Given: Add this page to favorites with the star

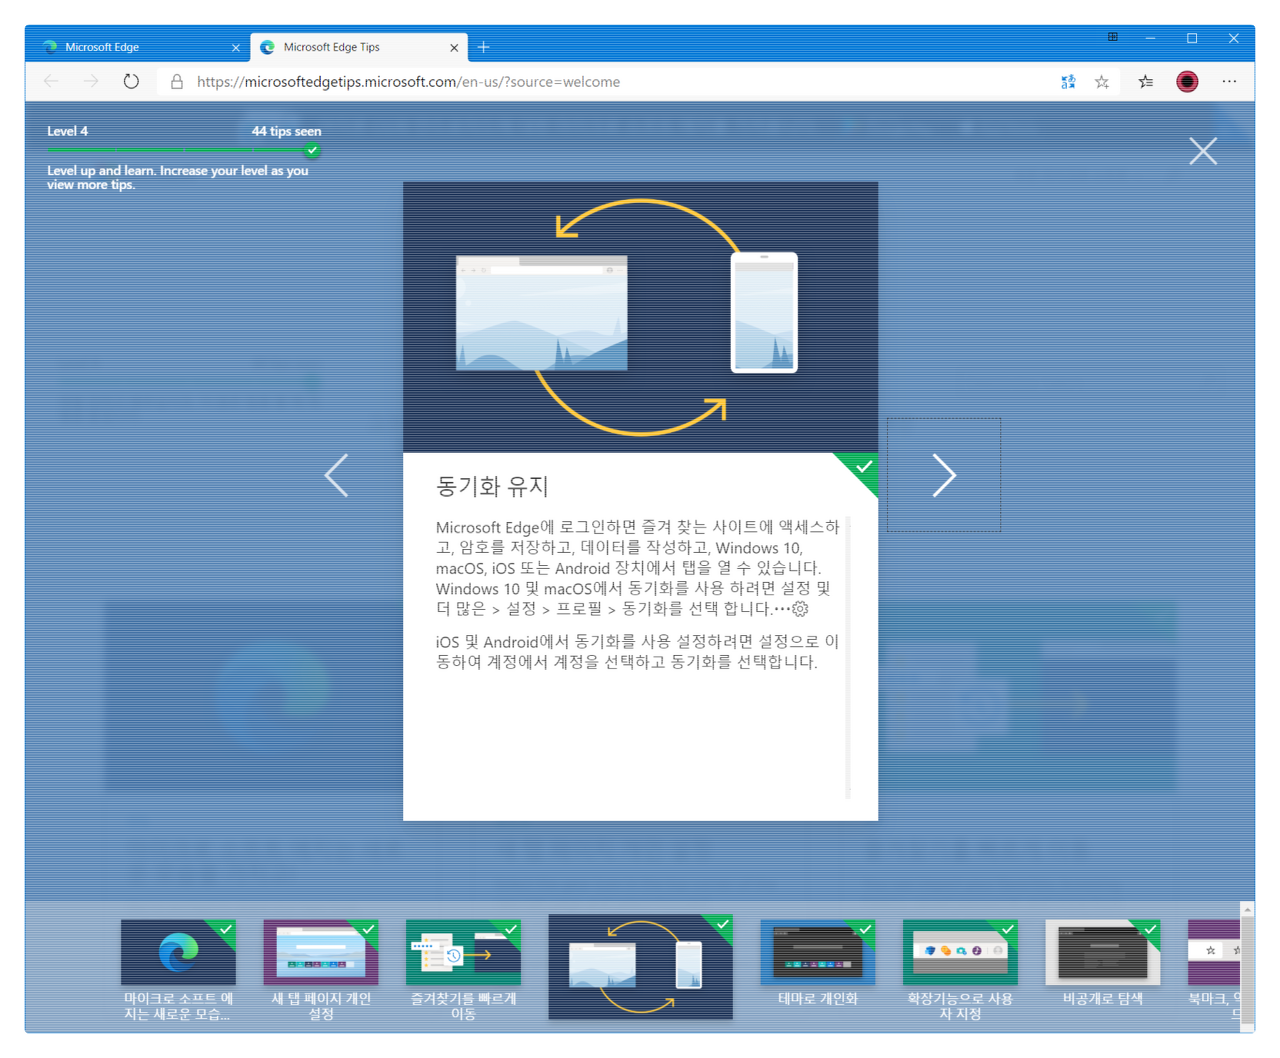Looking at the screenshot, I should pos(1102,82).
